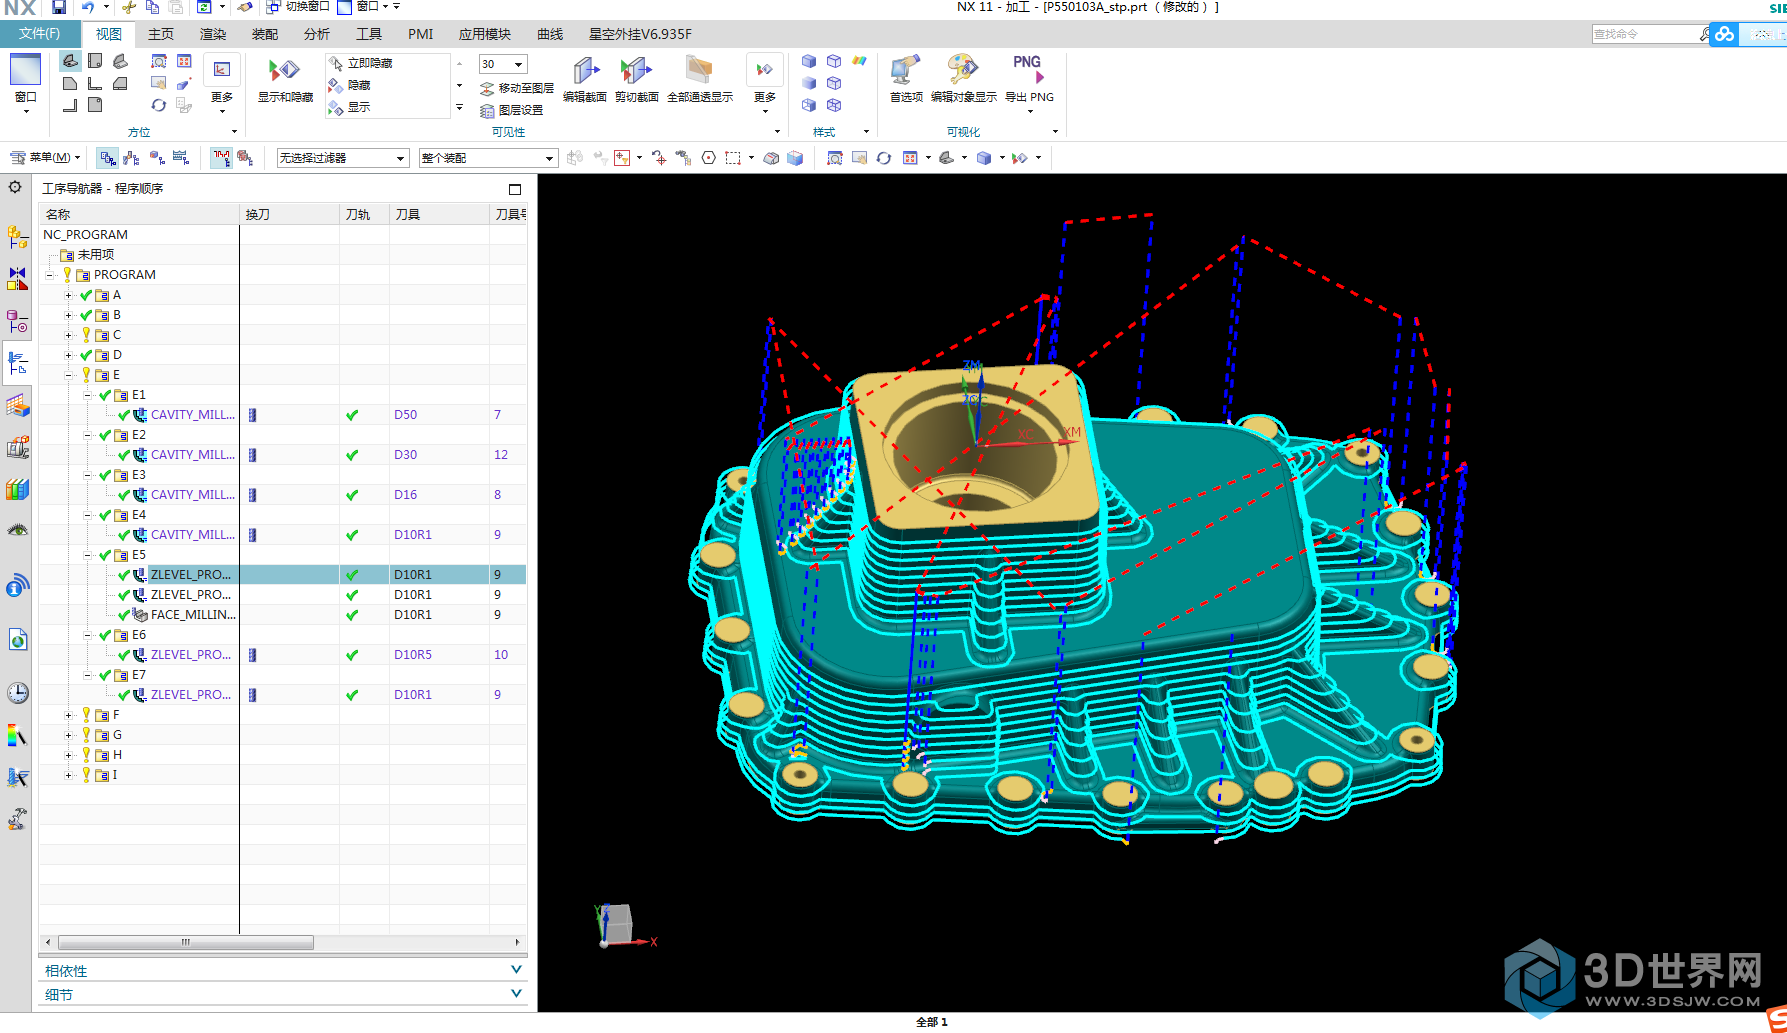The image size is (1787, 1033).
Task: Maximize the operation navigator panel
Action: 515,189
